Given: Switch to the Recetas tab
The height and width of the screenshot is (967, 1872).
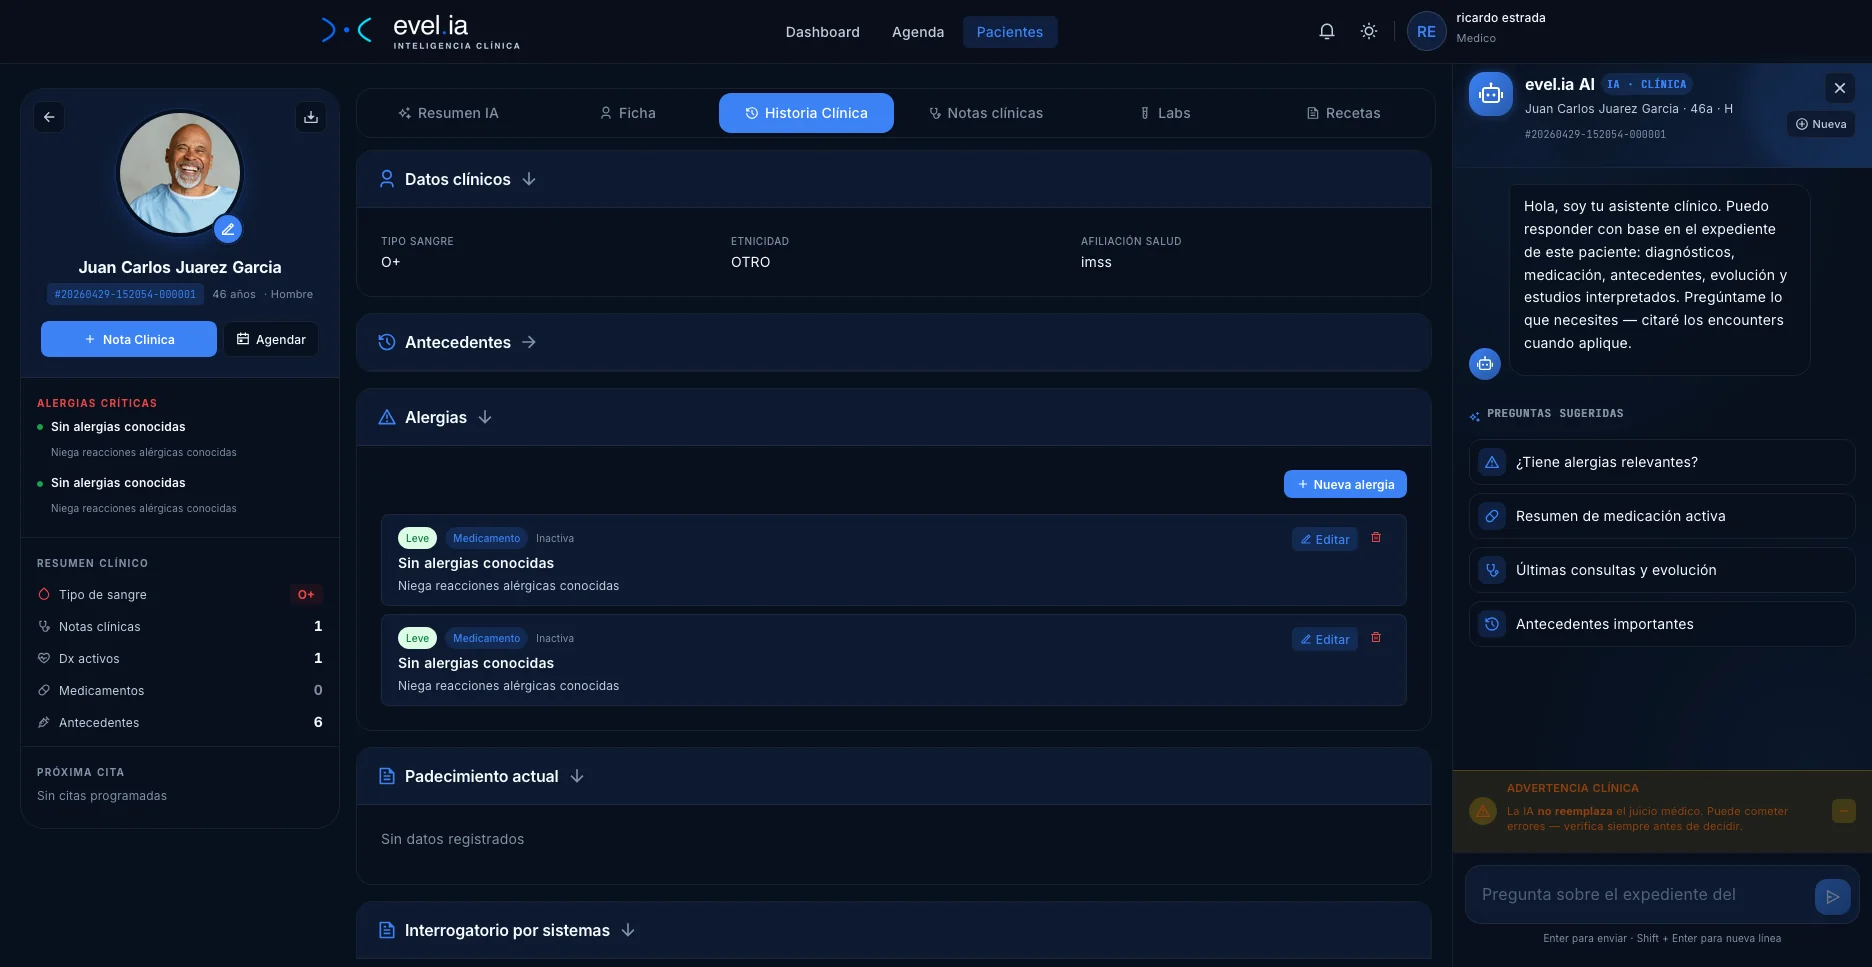Looking at the screenshot, I should 1343,113.
